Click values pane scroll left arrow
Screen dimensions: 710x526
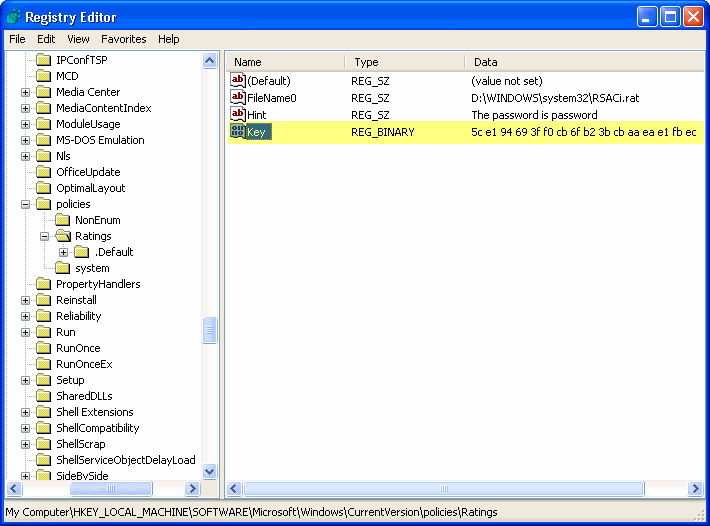pyautogui.click(x=234, y=488)
